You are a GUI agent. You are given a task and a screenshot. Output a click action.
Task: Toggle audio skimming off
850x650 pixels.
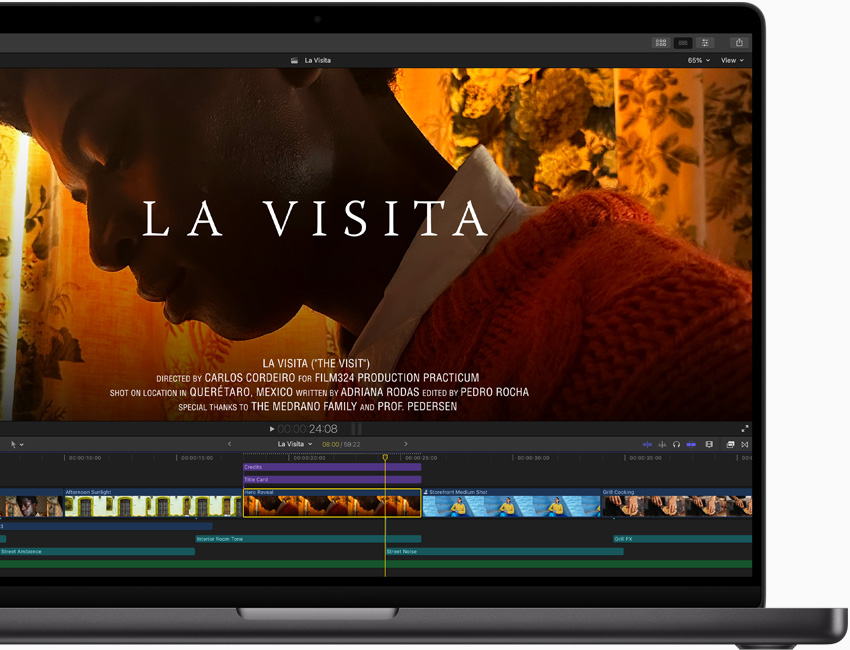[x=662, y=444]
